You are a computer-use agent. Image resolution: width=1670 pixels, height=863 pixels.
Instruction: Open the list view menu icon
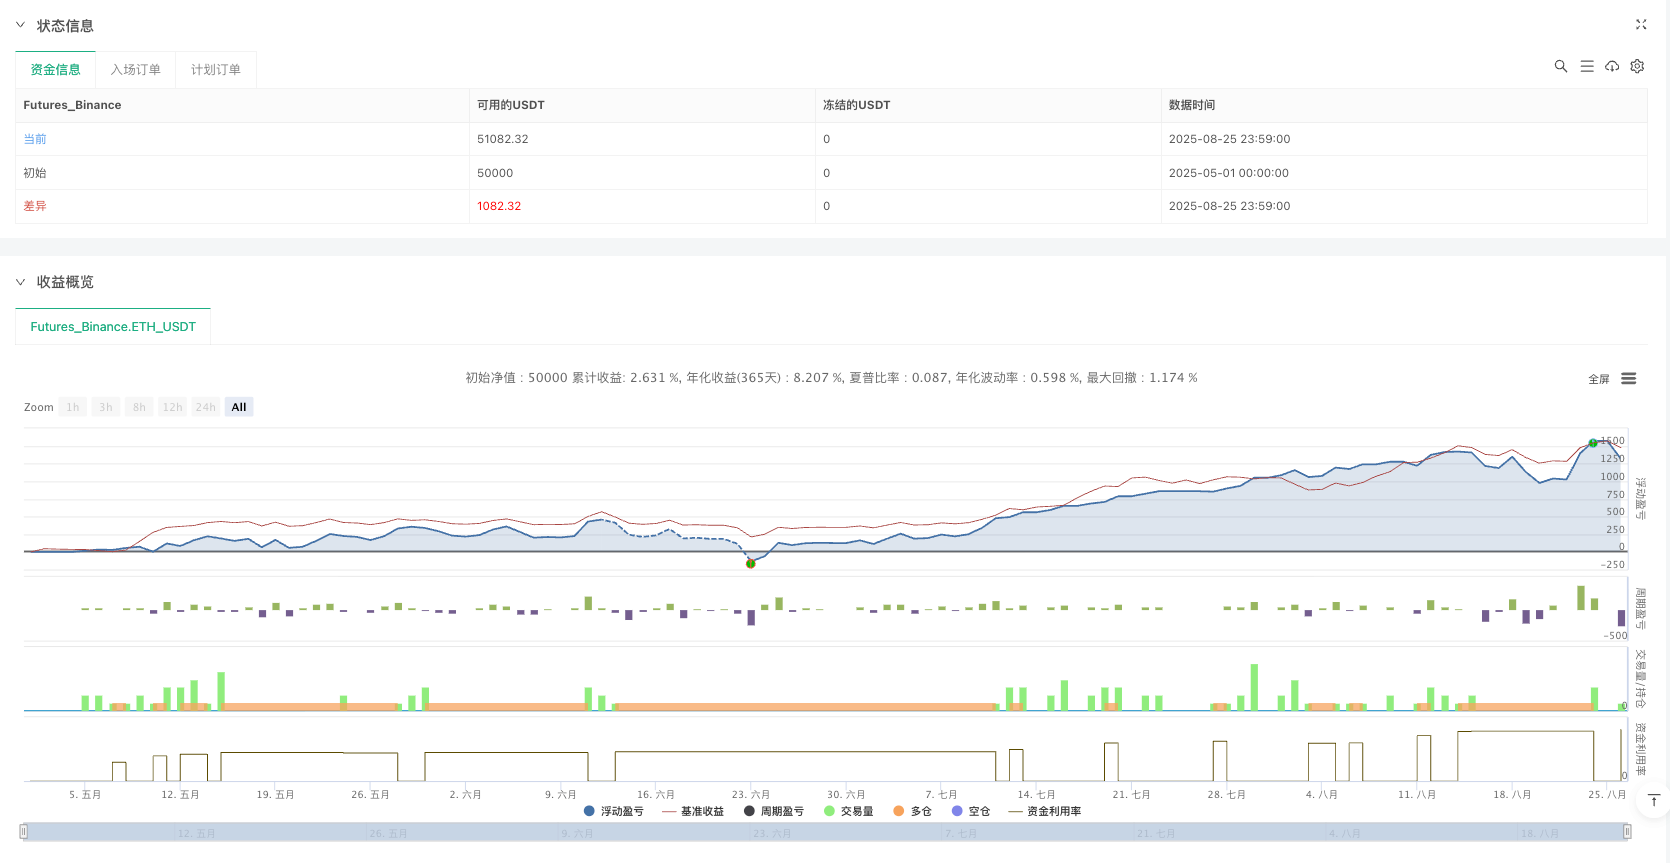click(1586, 66)
